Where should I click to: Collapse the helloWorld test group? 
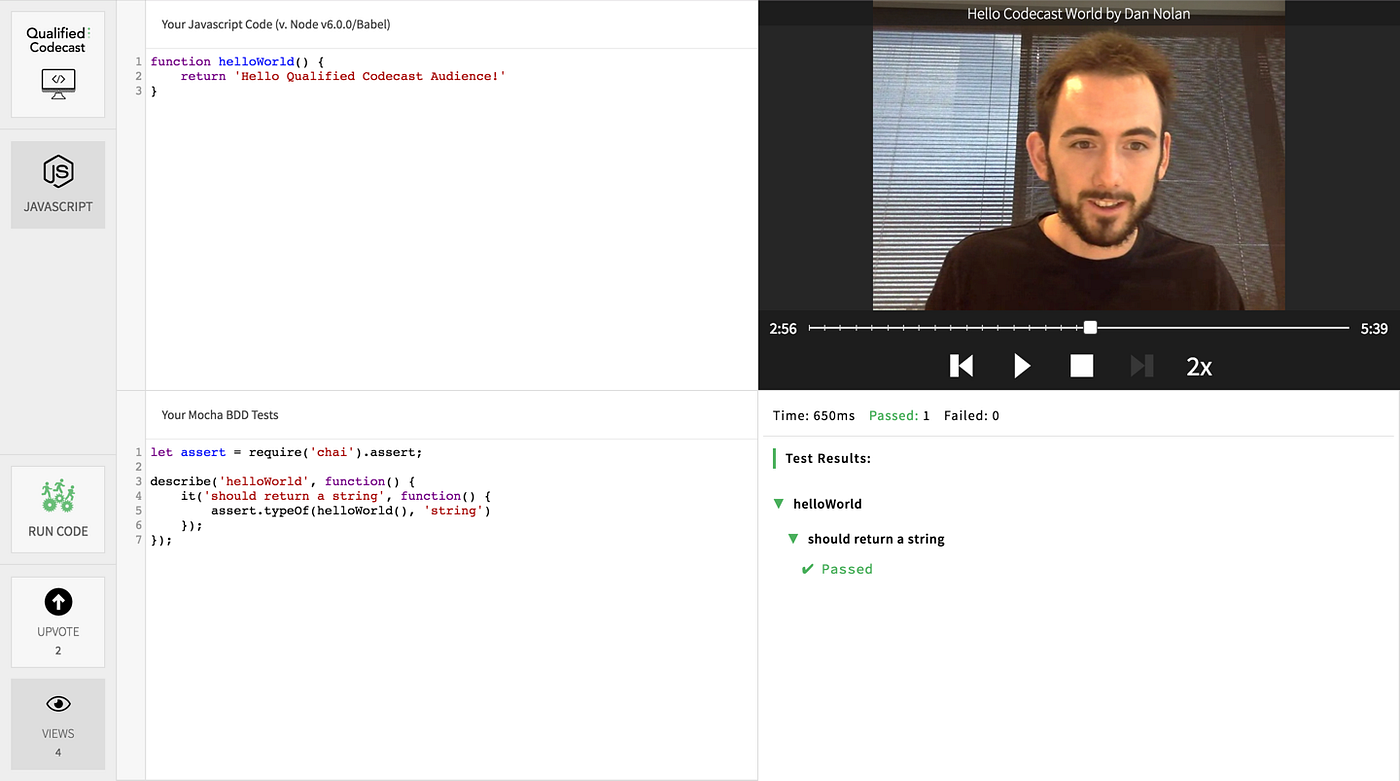(779, 504)
